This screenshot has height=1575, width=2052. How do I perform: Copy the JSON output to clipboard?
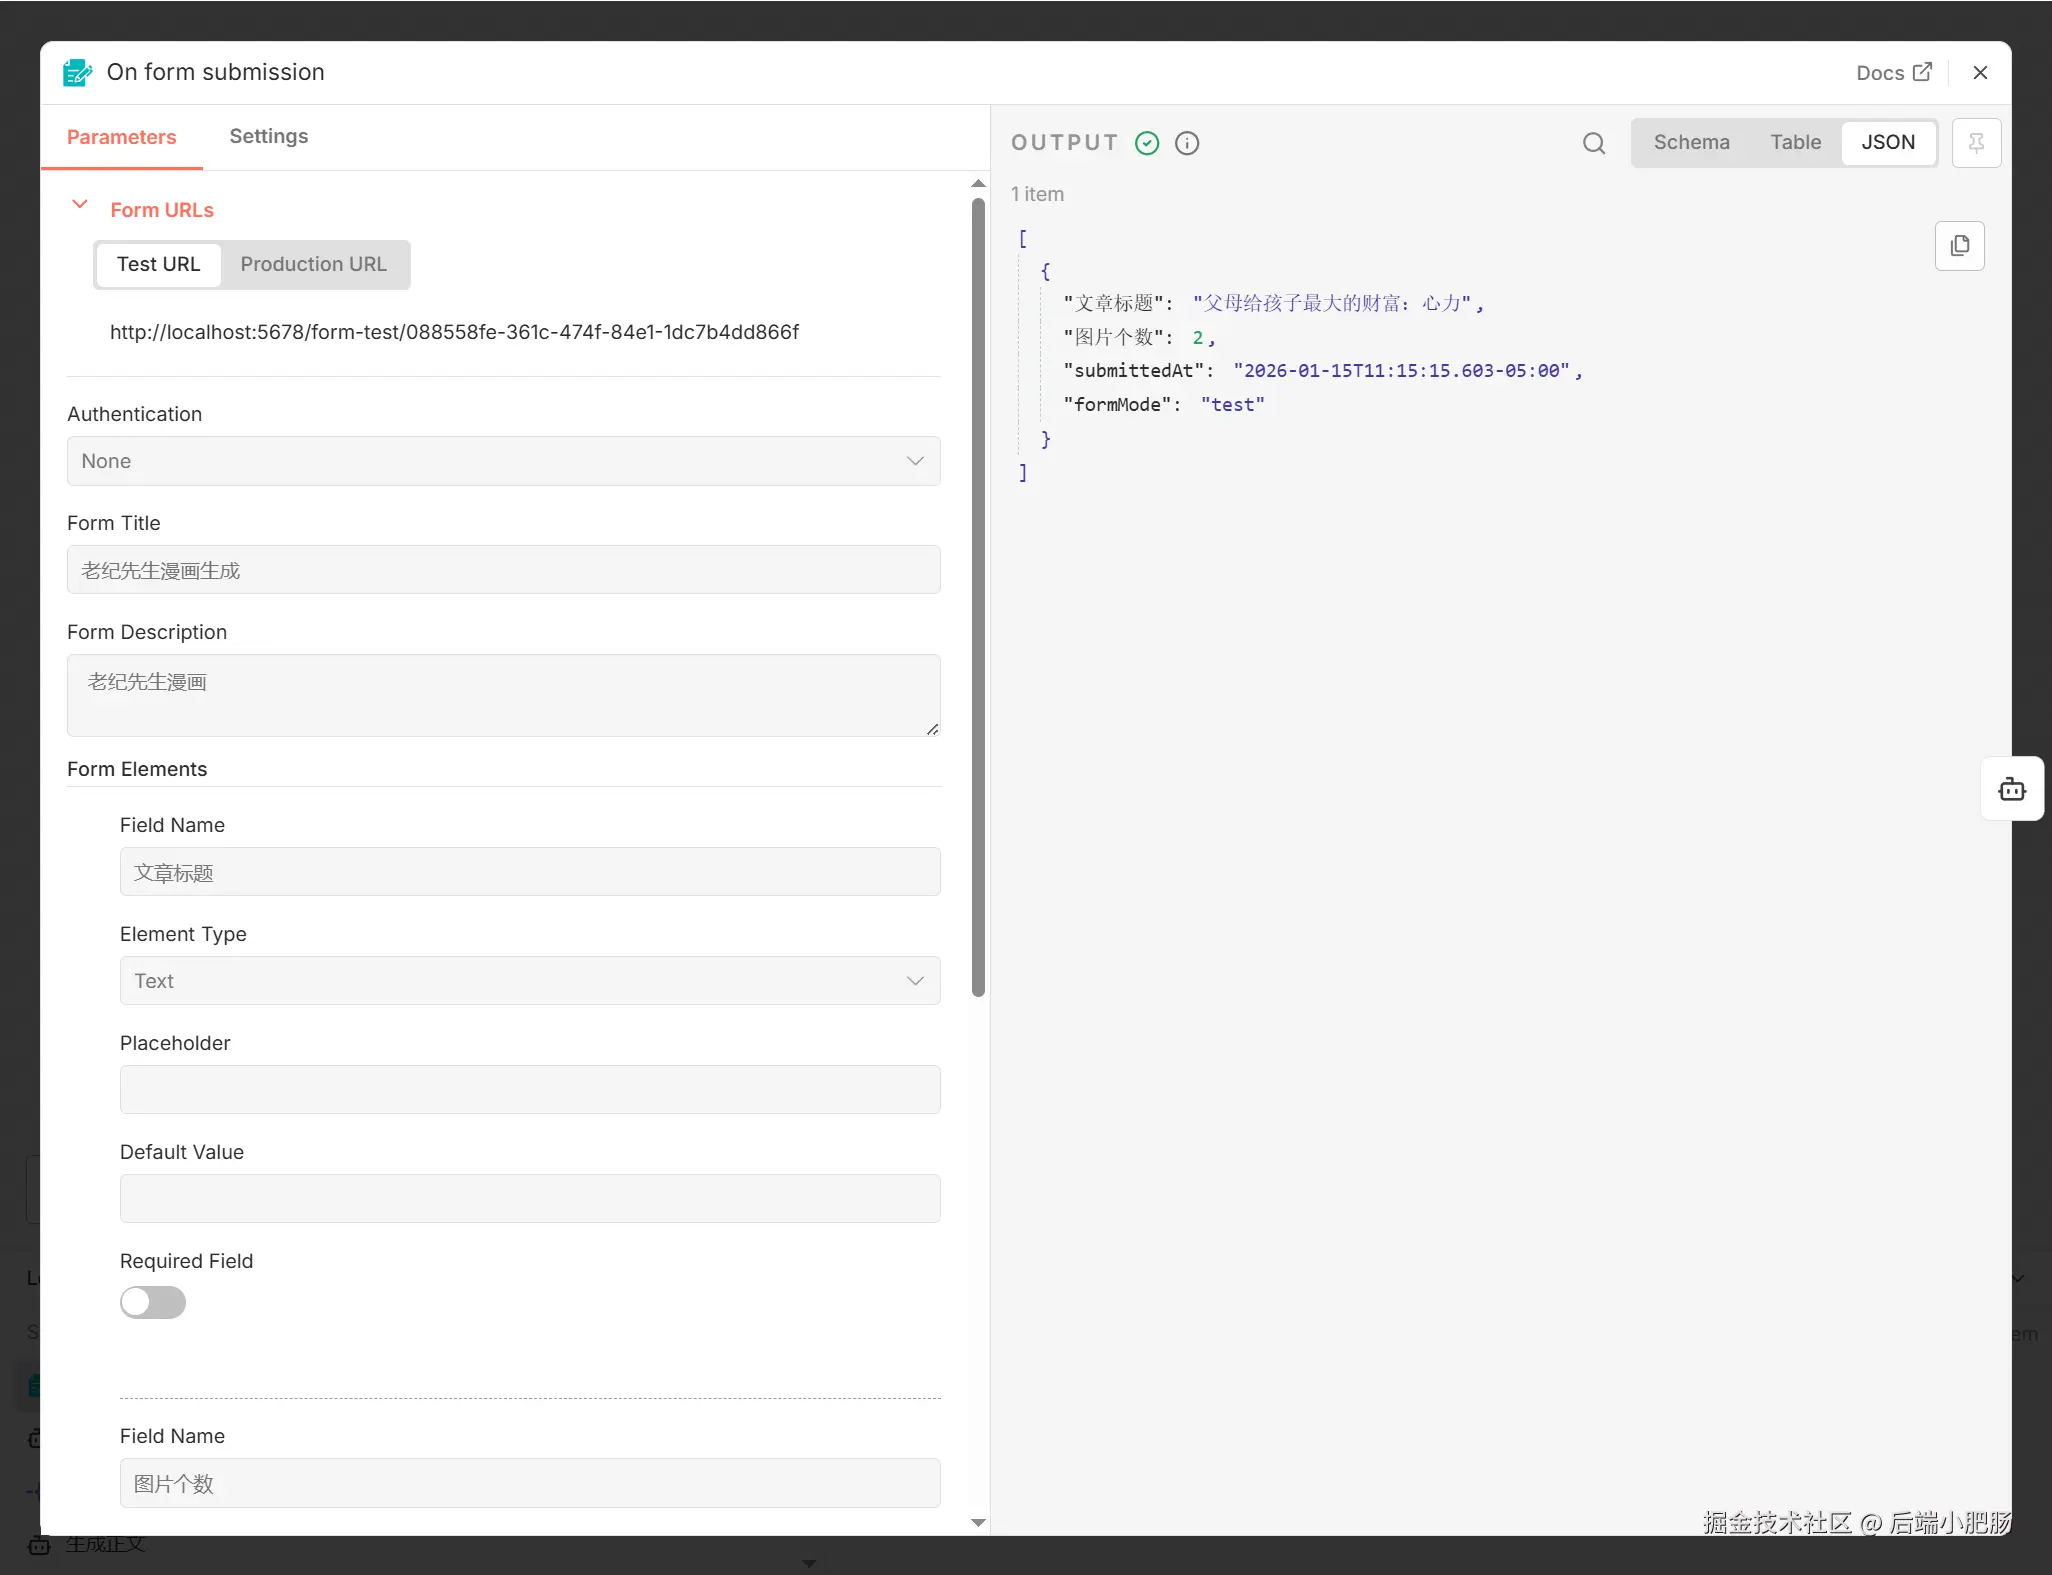1959,246
